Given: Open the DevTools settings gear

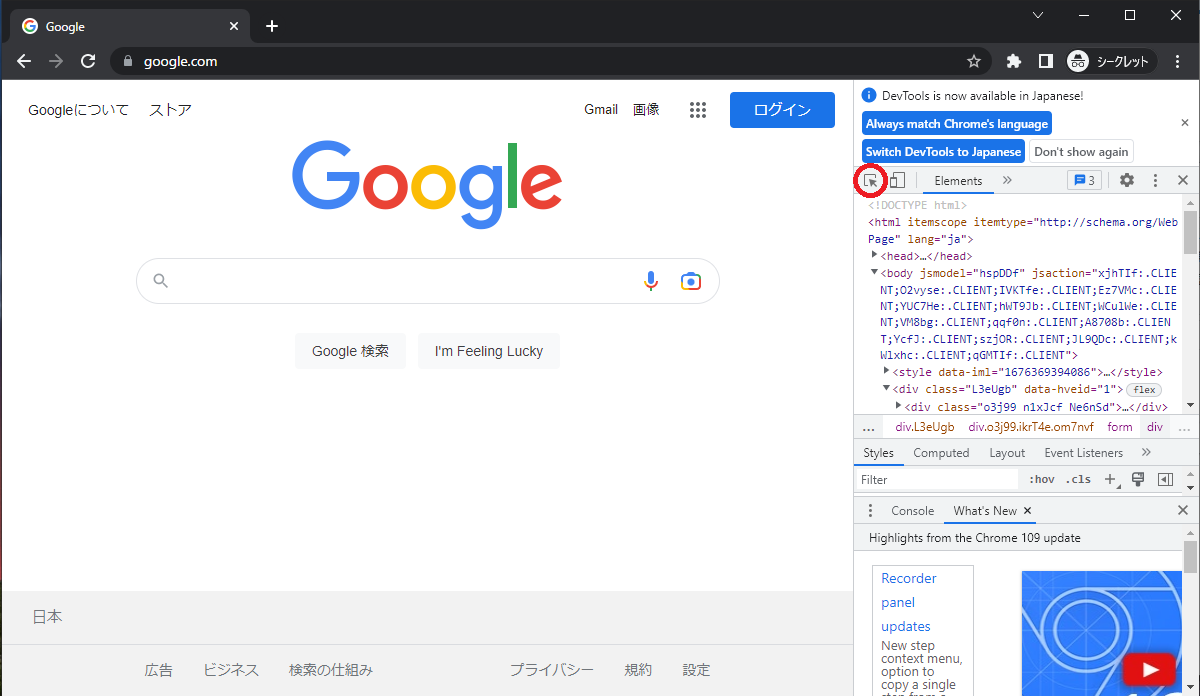Looking at the screenshot, I should pos(1128,180).
